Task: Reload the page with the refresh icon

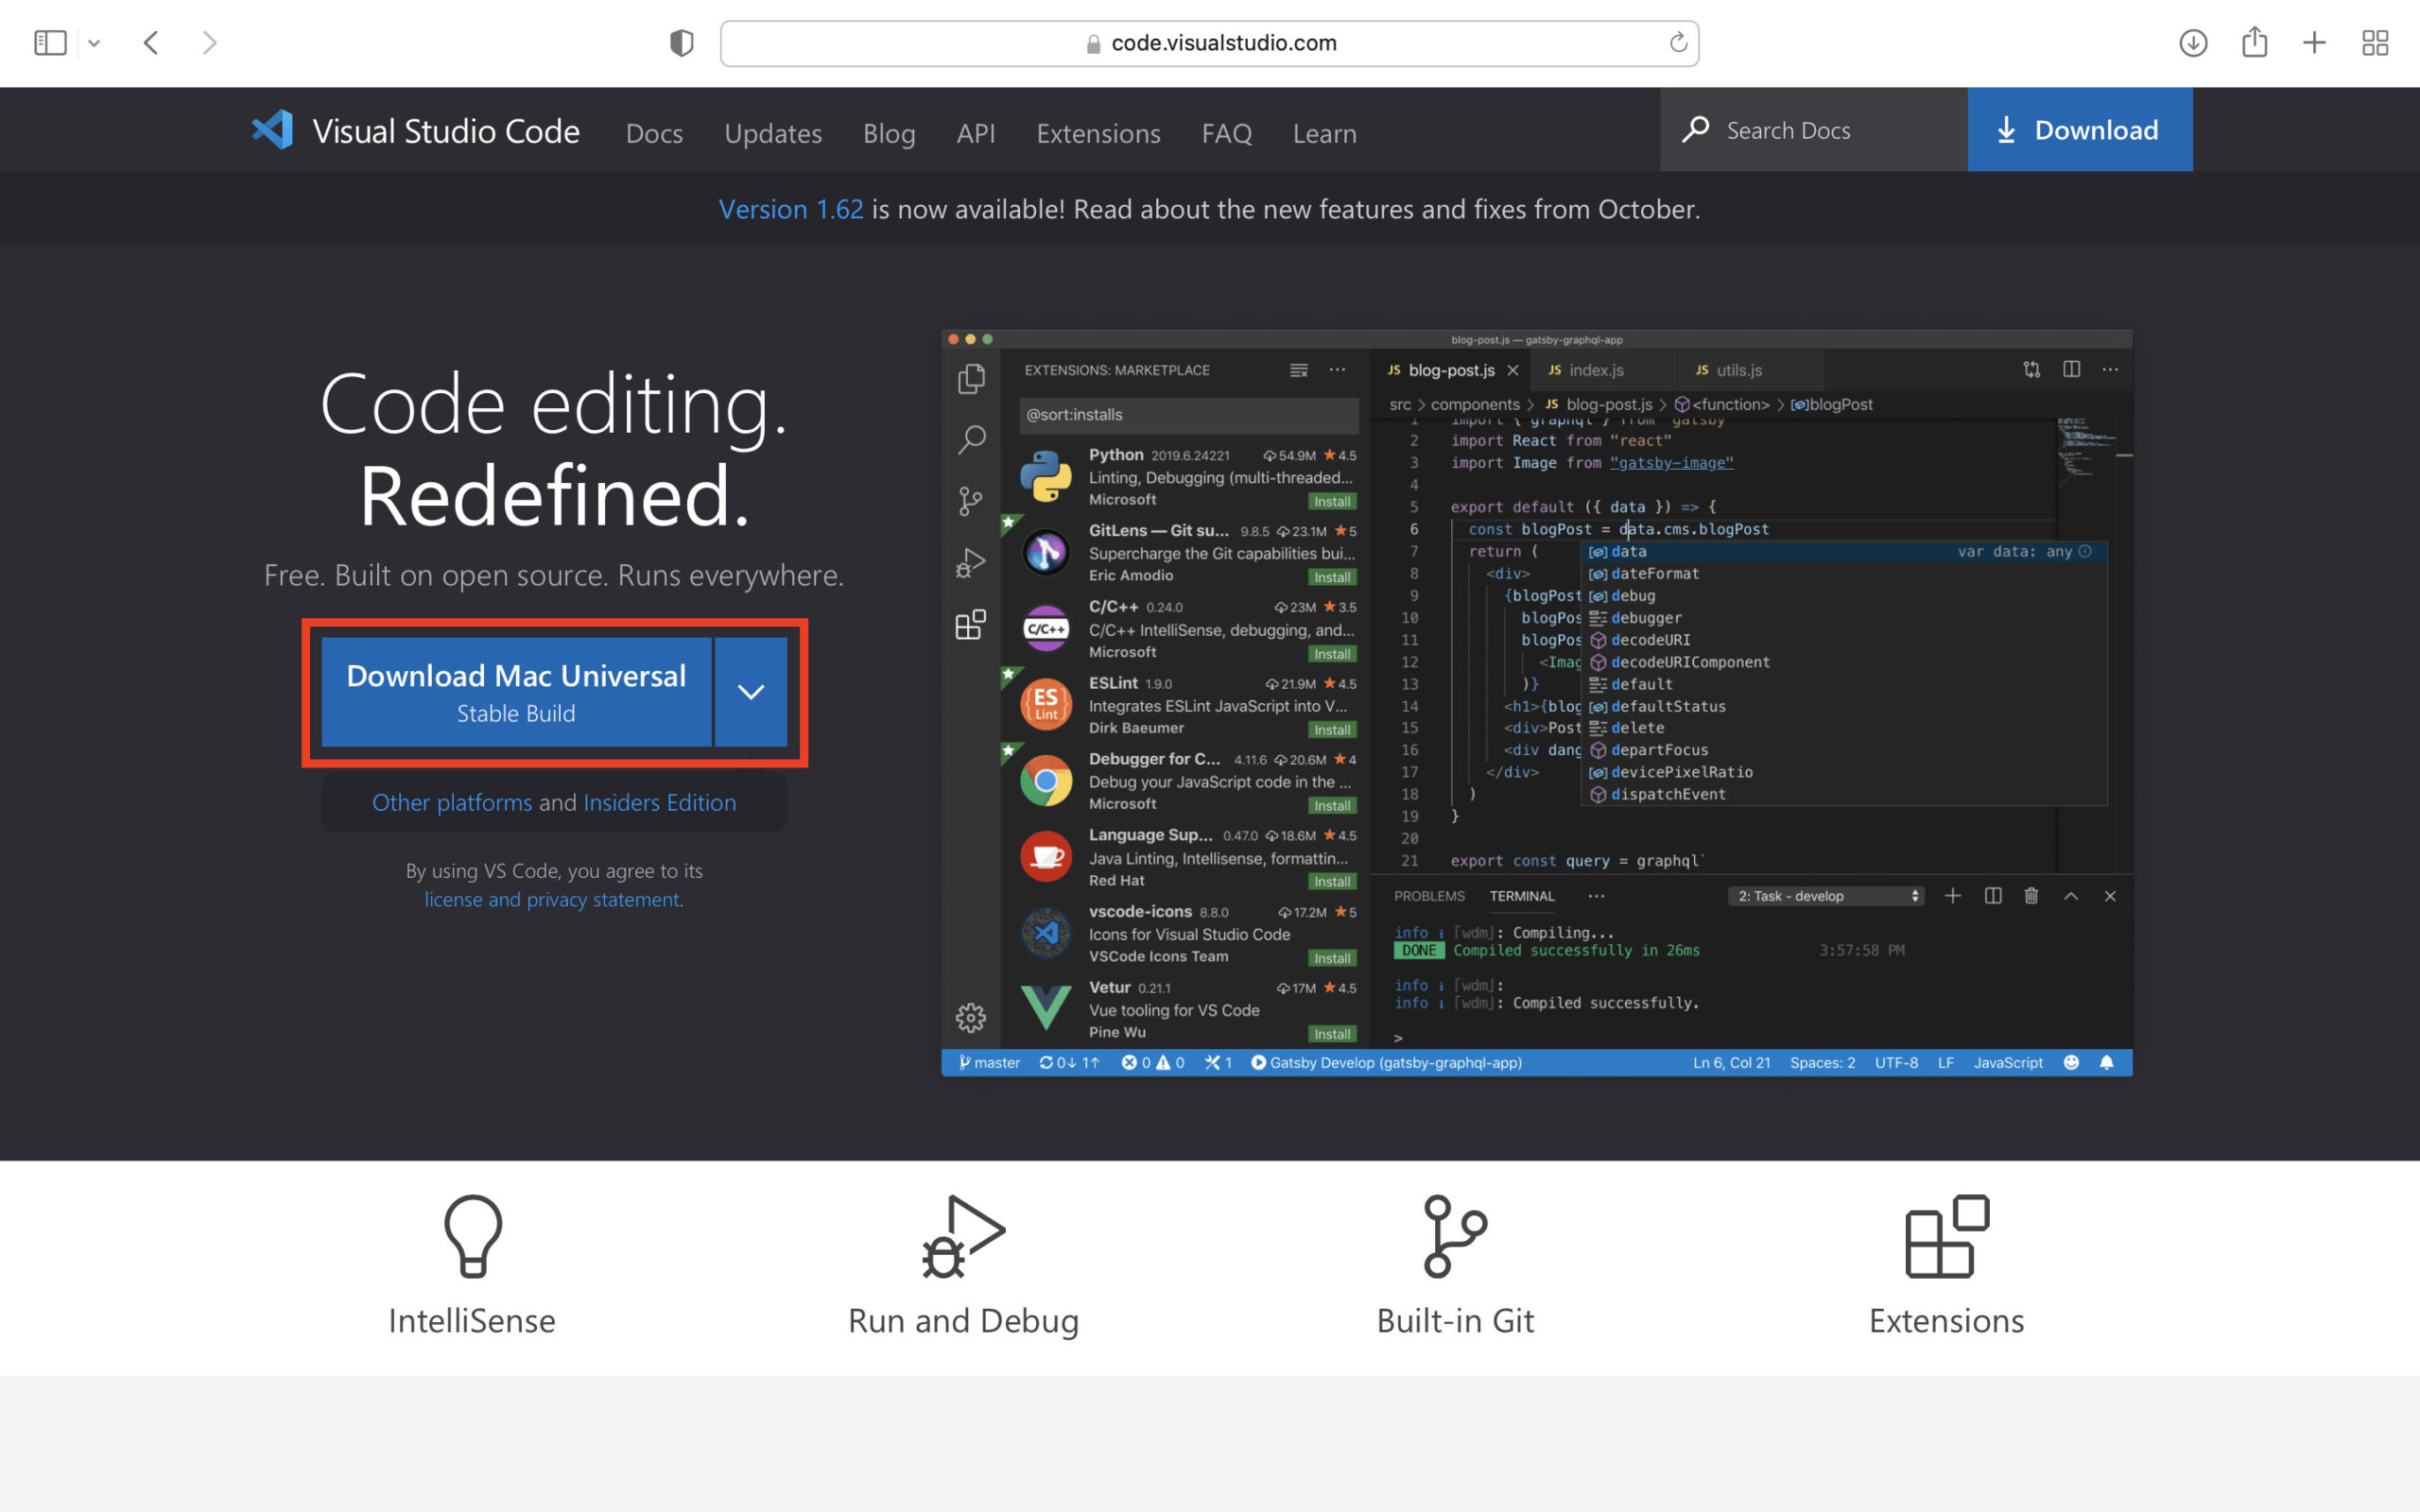Action: tap(1678, 42)
